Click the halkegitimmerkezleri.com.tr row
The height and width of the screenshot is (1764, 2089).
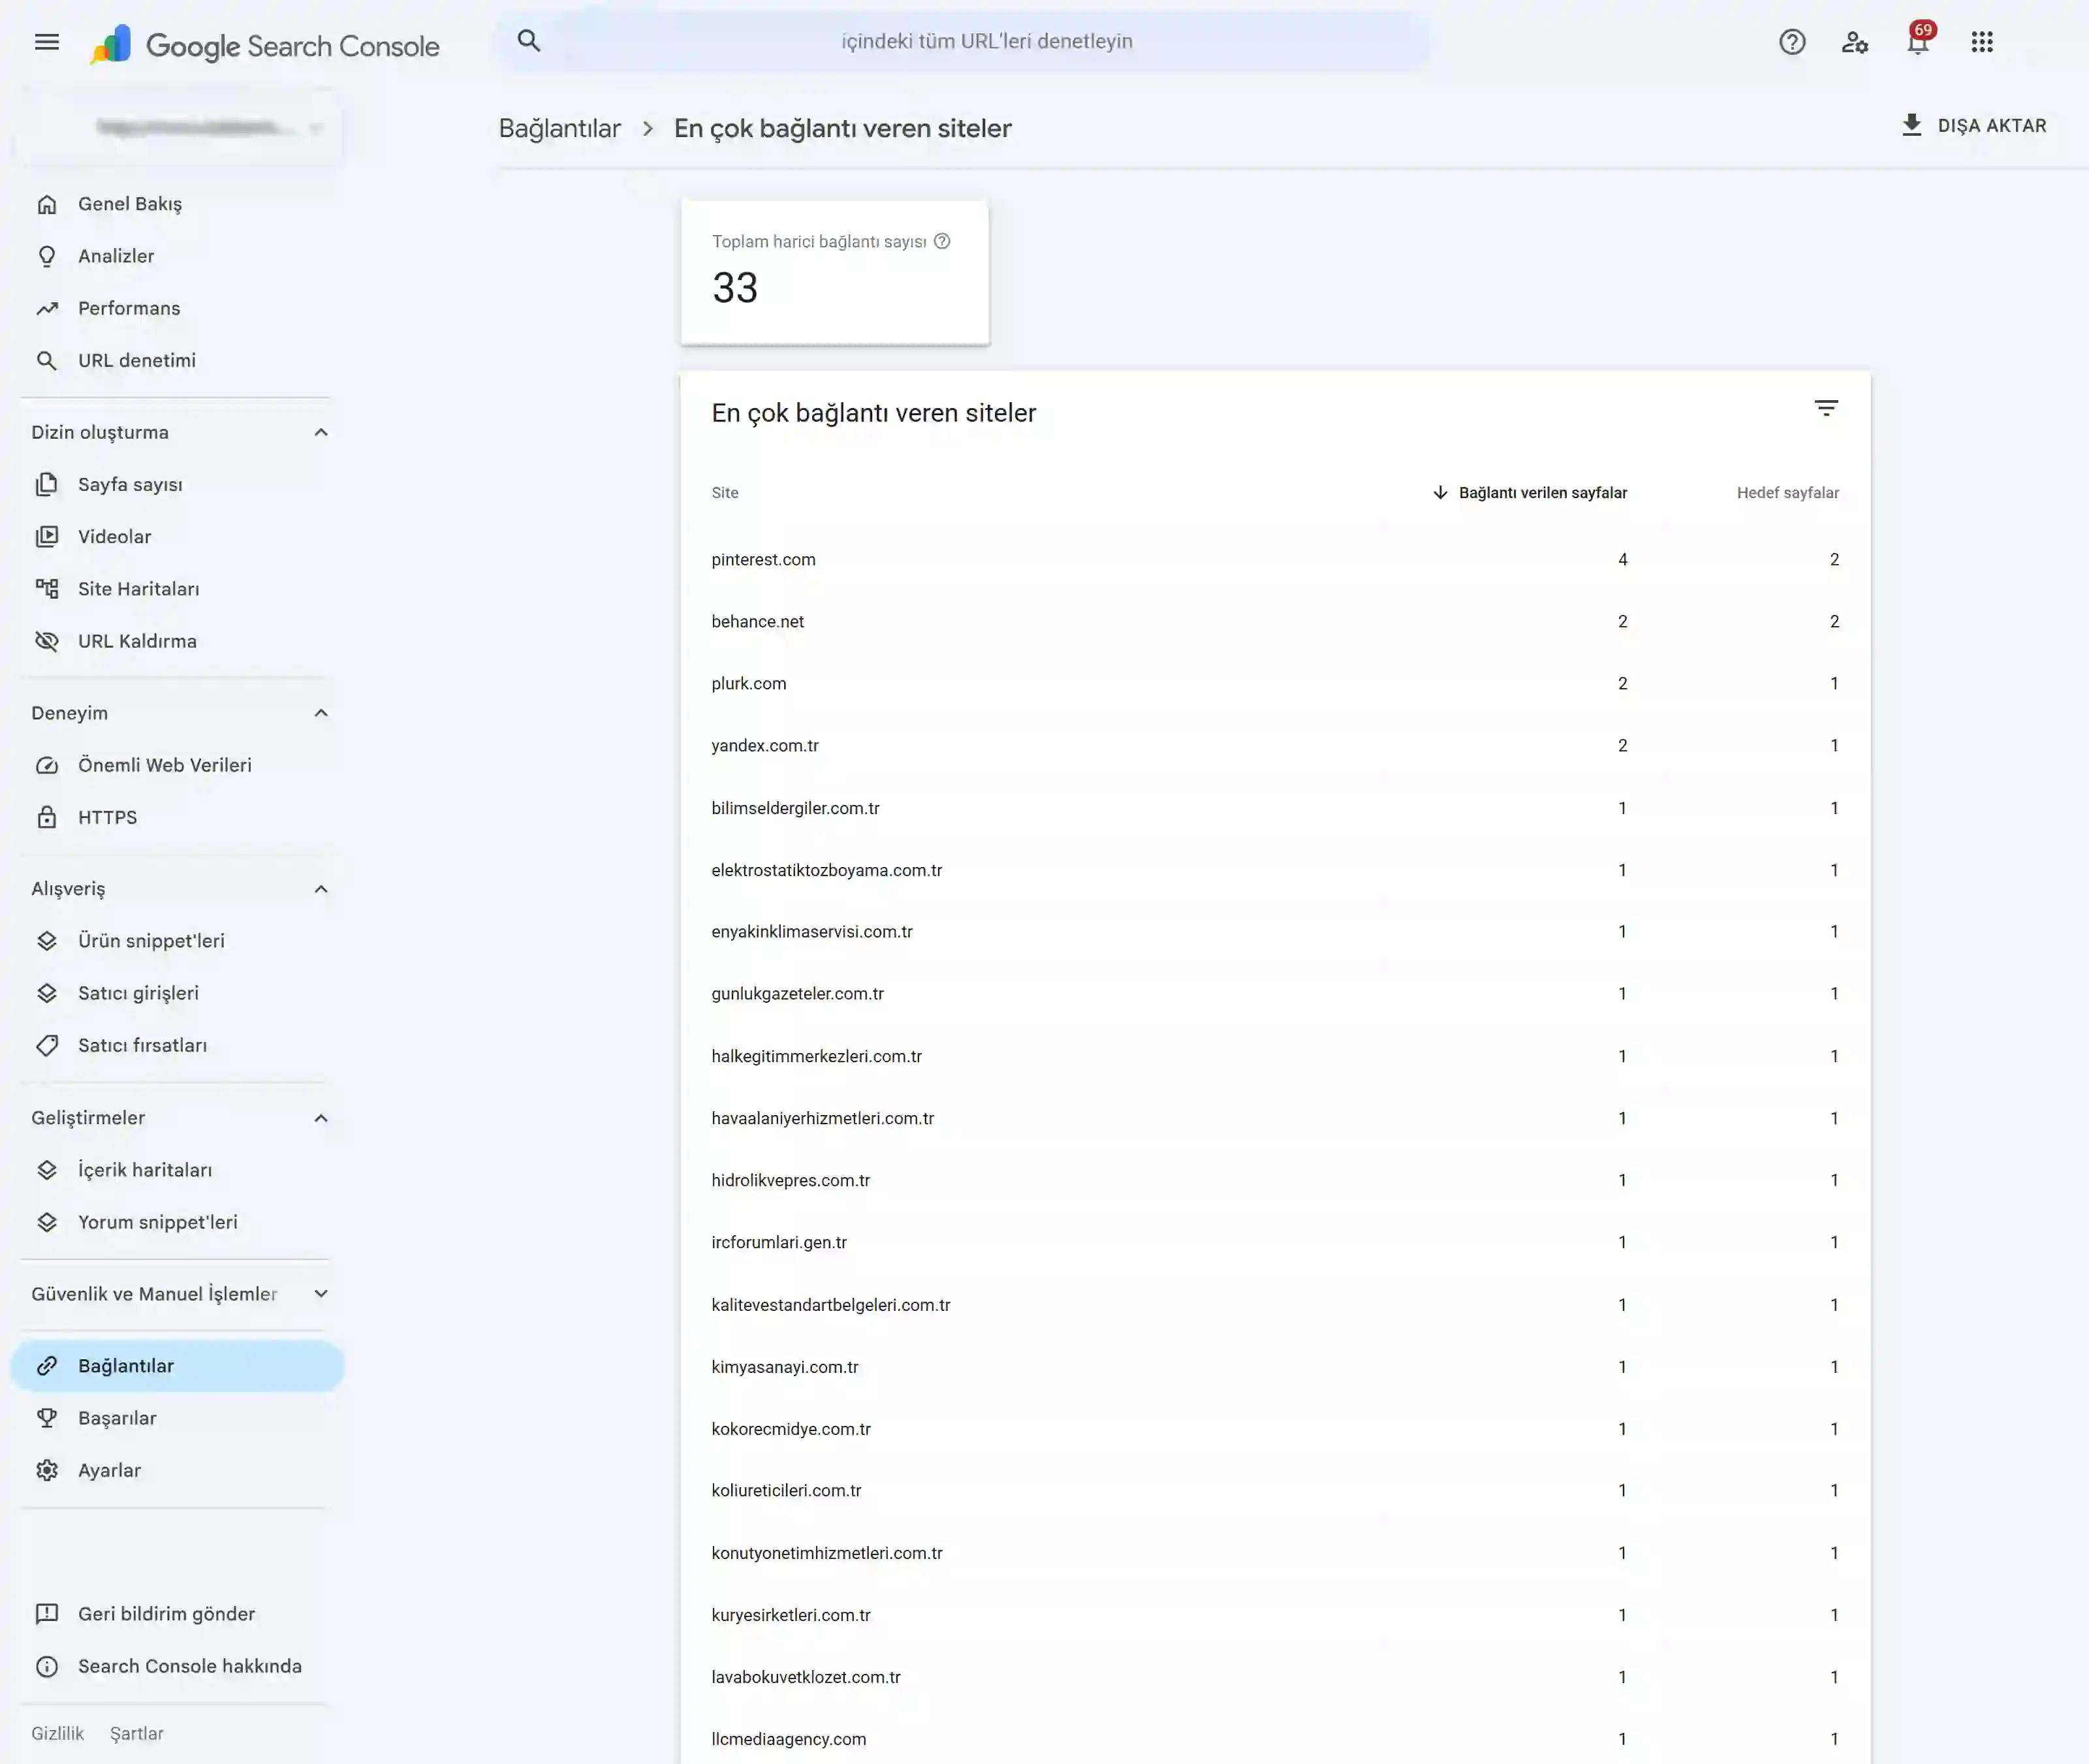1275,1056
